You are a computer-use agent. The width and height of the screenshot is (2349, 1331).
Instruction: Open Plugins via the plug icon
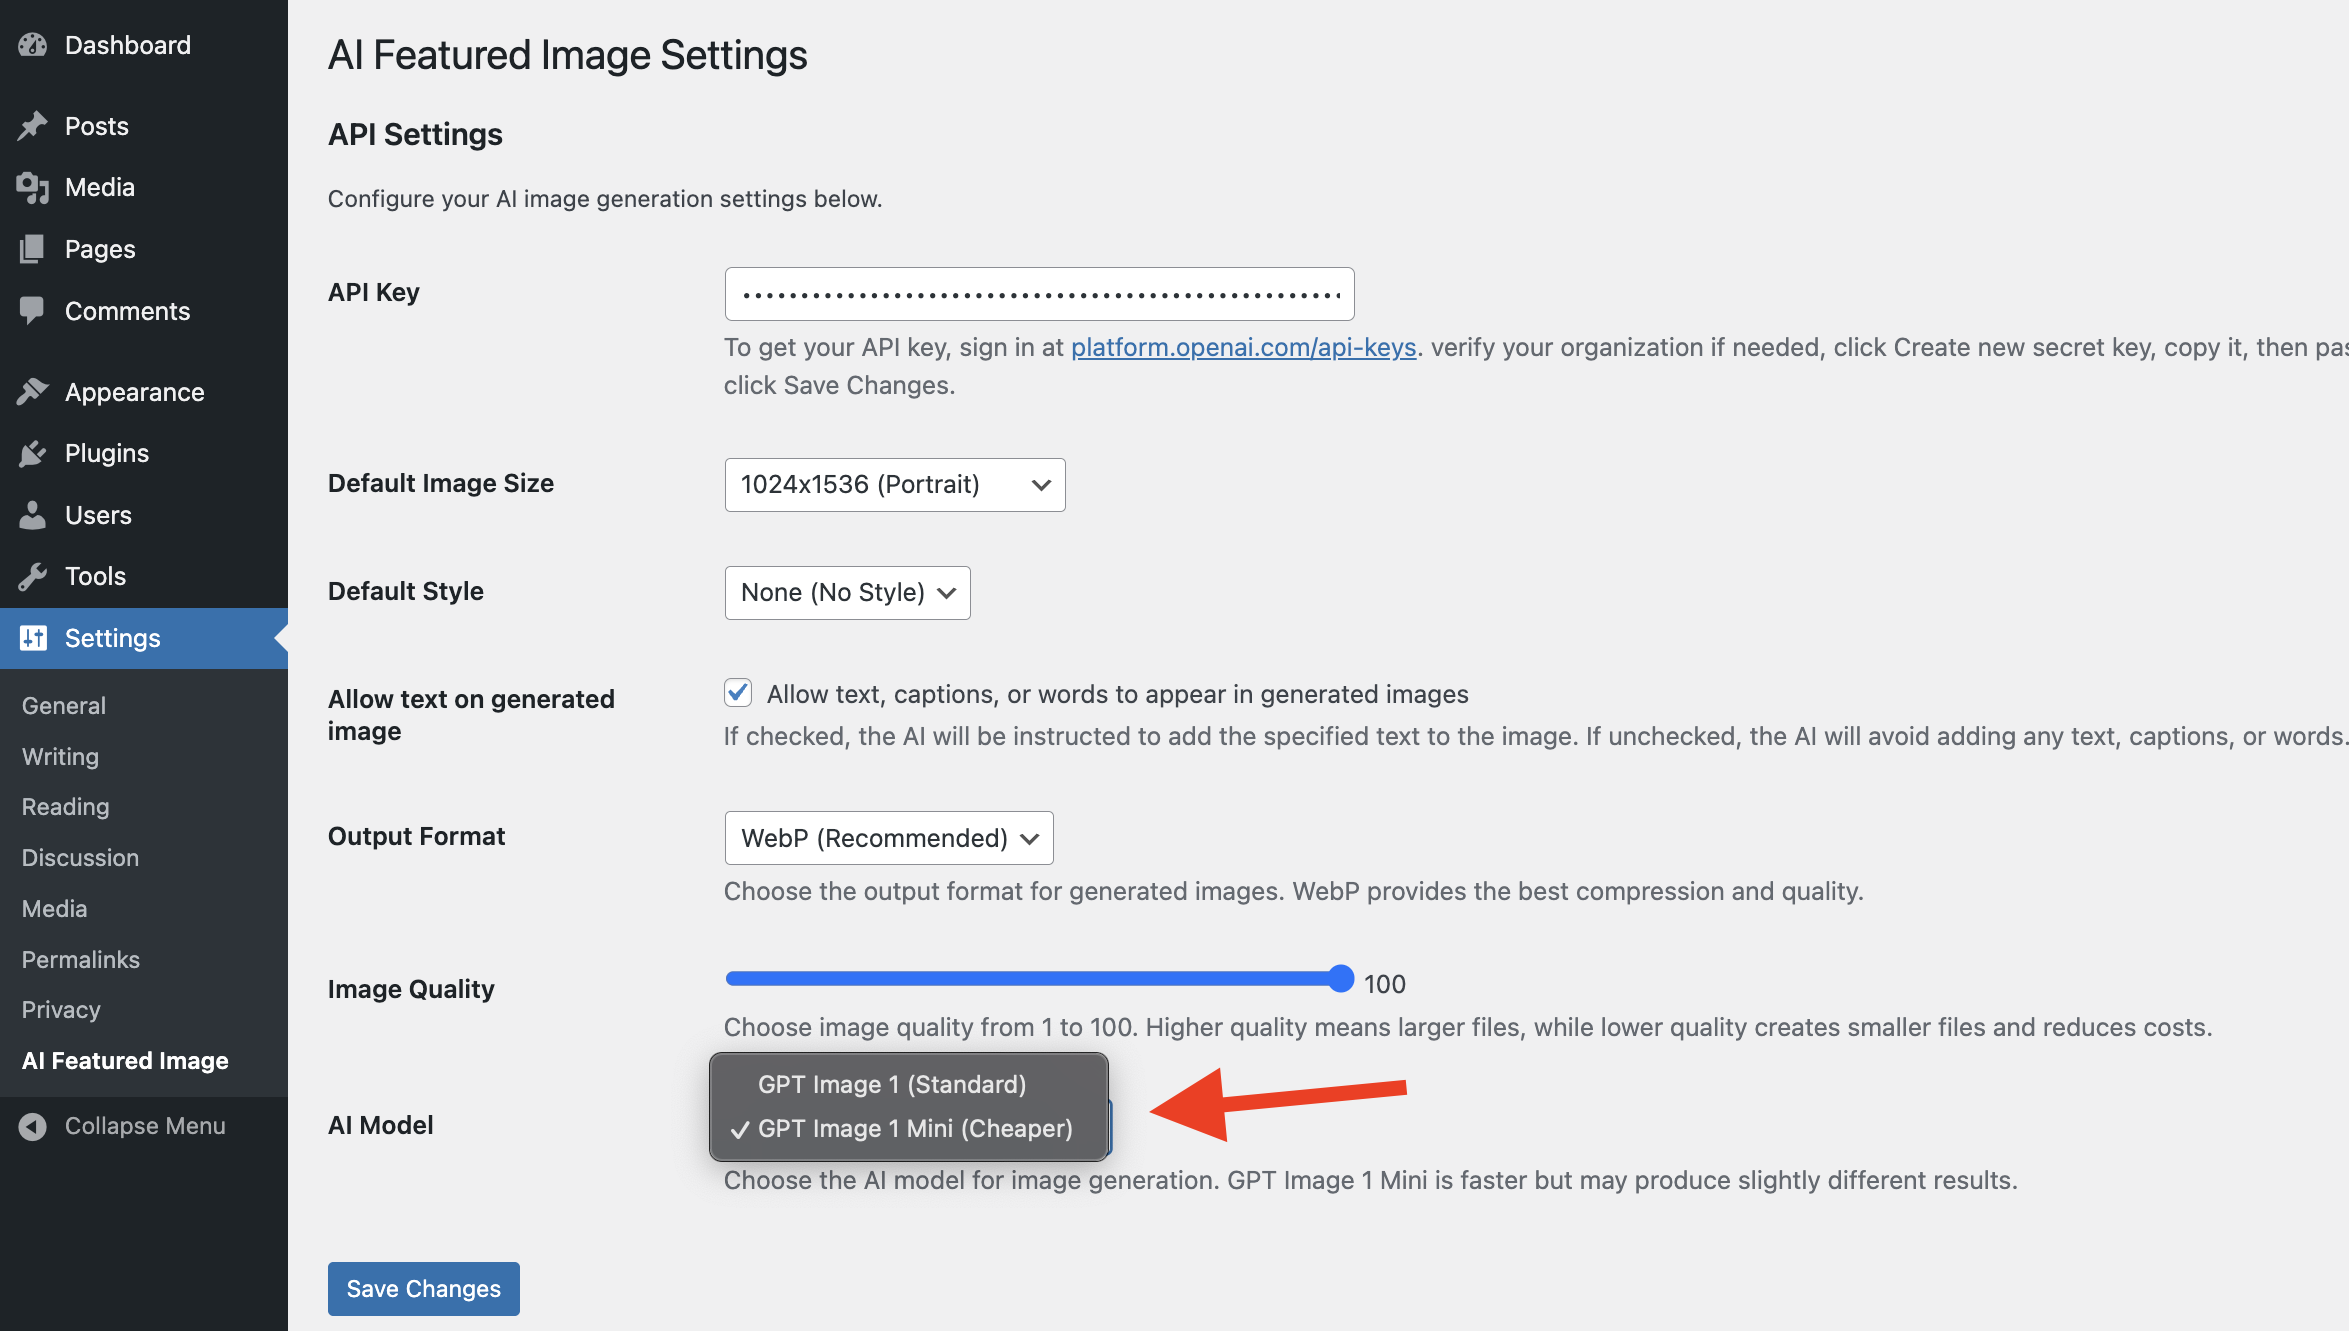[34, 452]
